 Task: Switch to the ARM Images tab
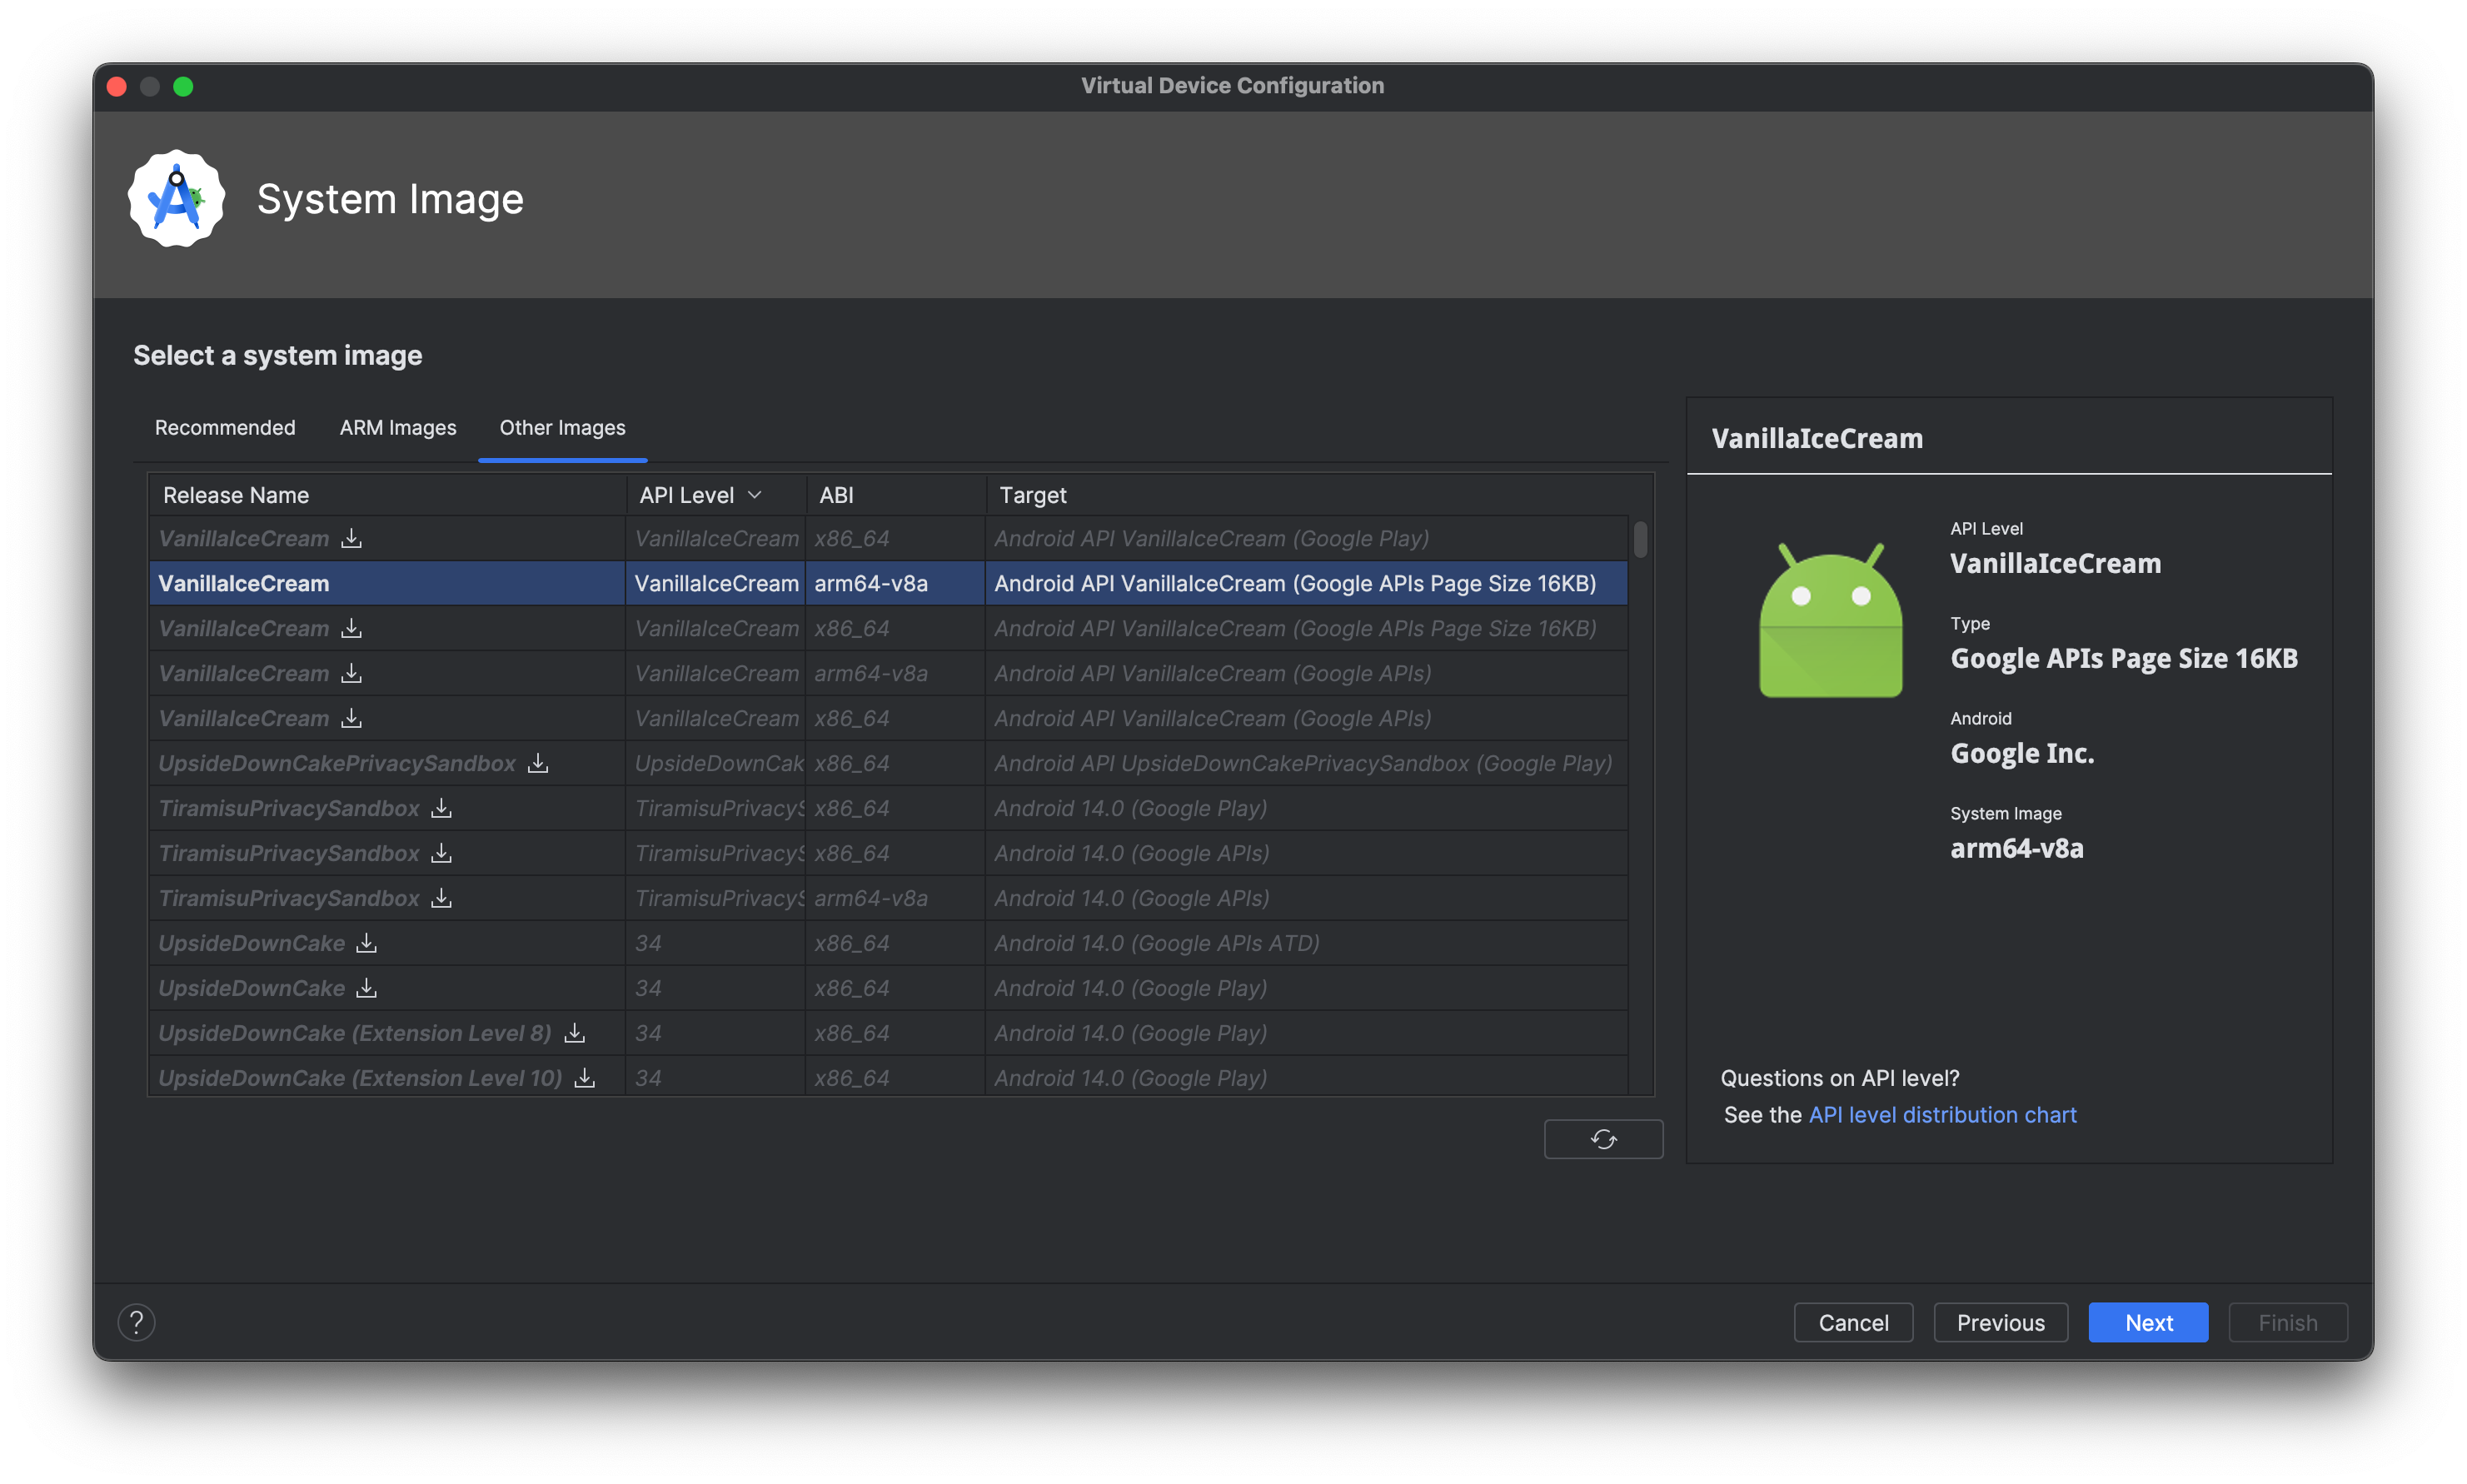coord(396,426)
